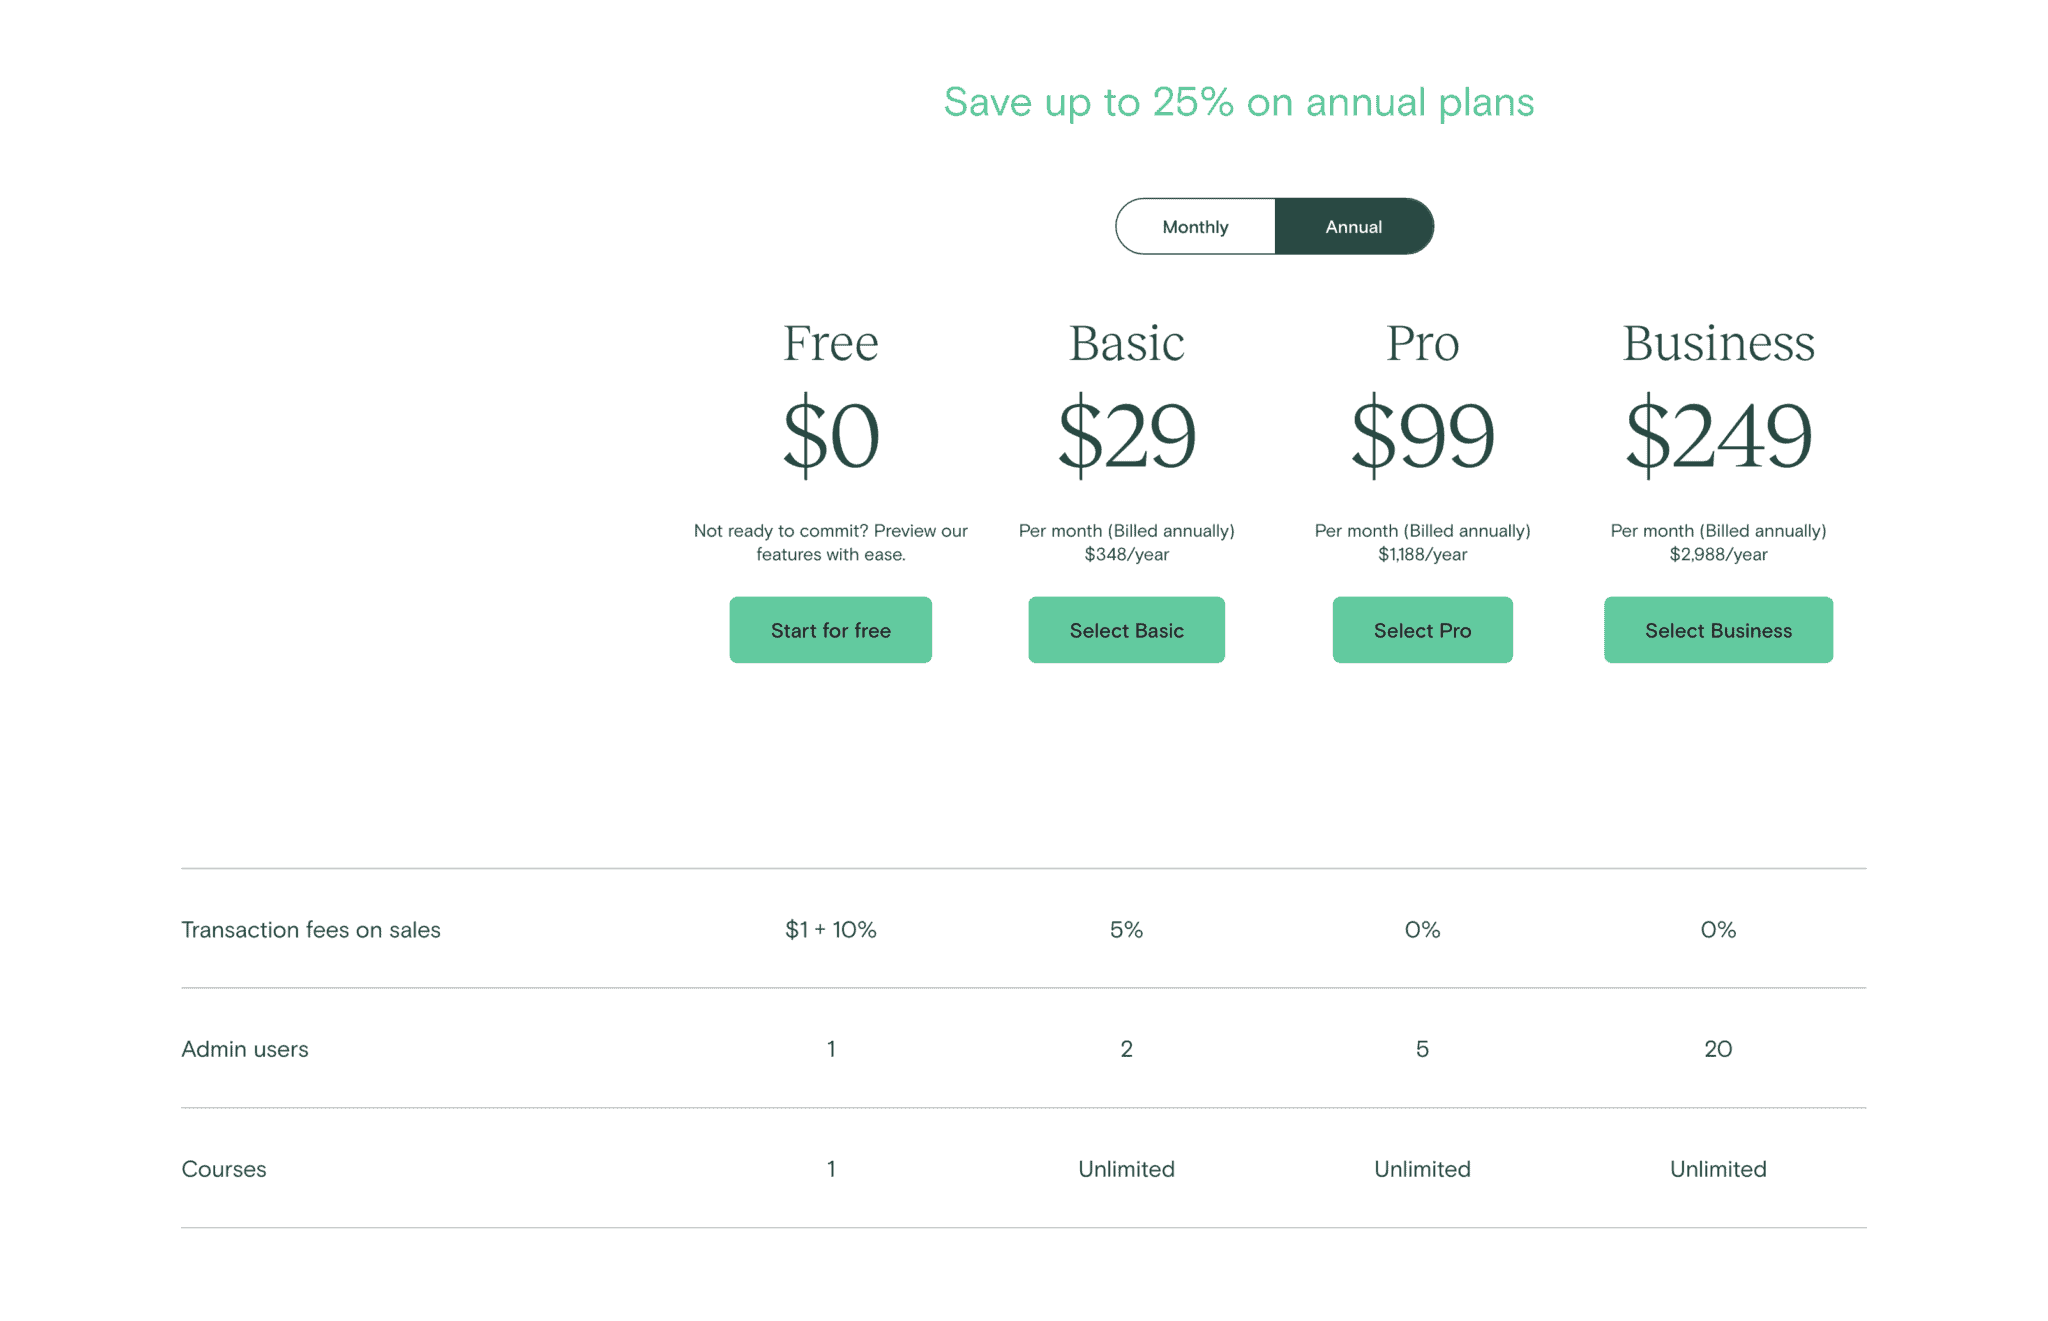Switch billing to Monthly

click(1194, 226)
